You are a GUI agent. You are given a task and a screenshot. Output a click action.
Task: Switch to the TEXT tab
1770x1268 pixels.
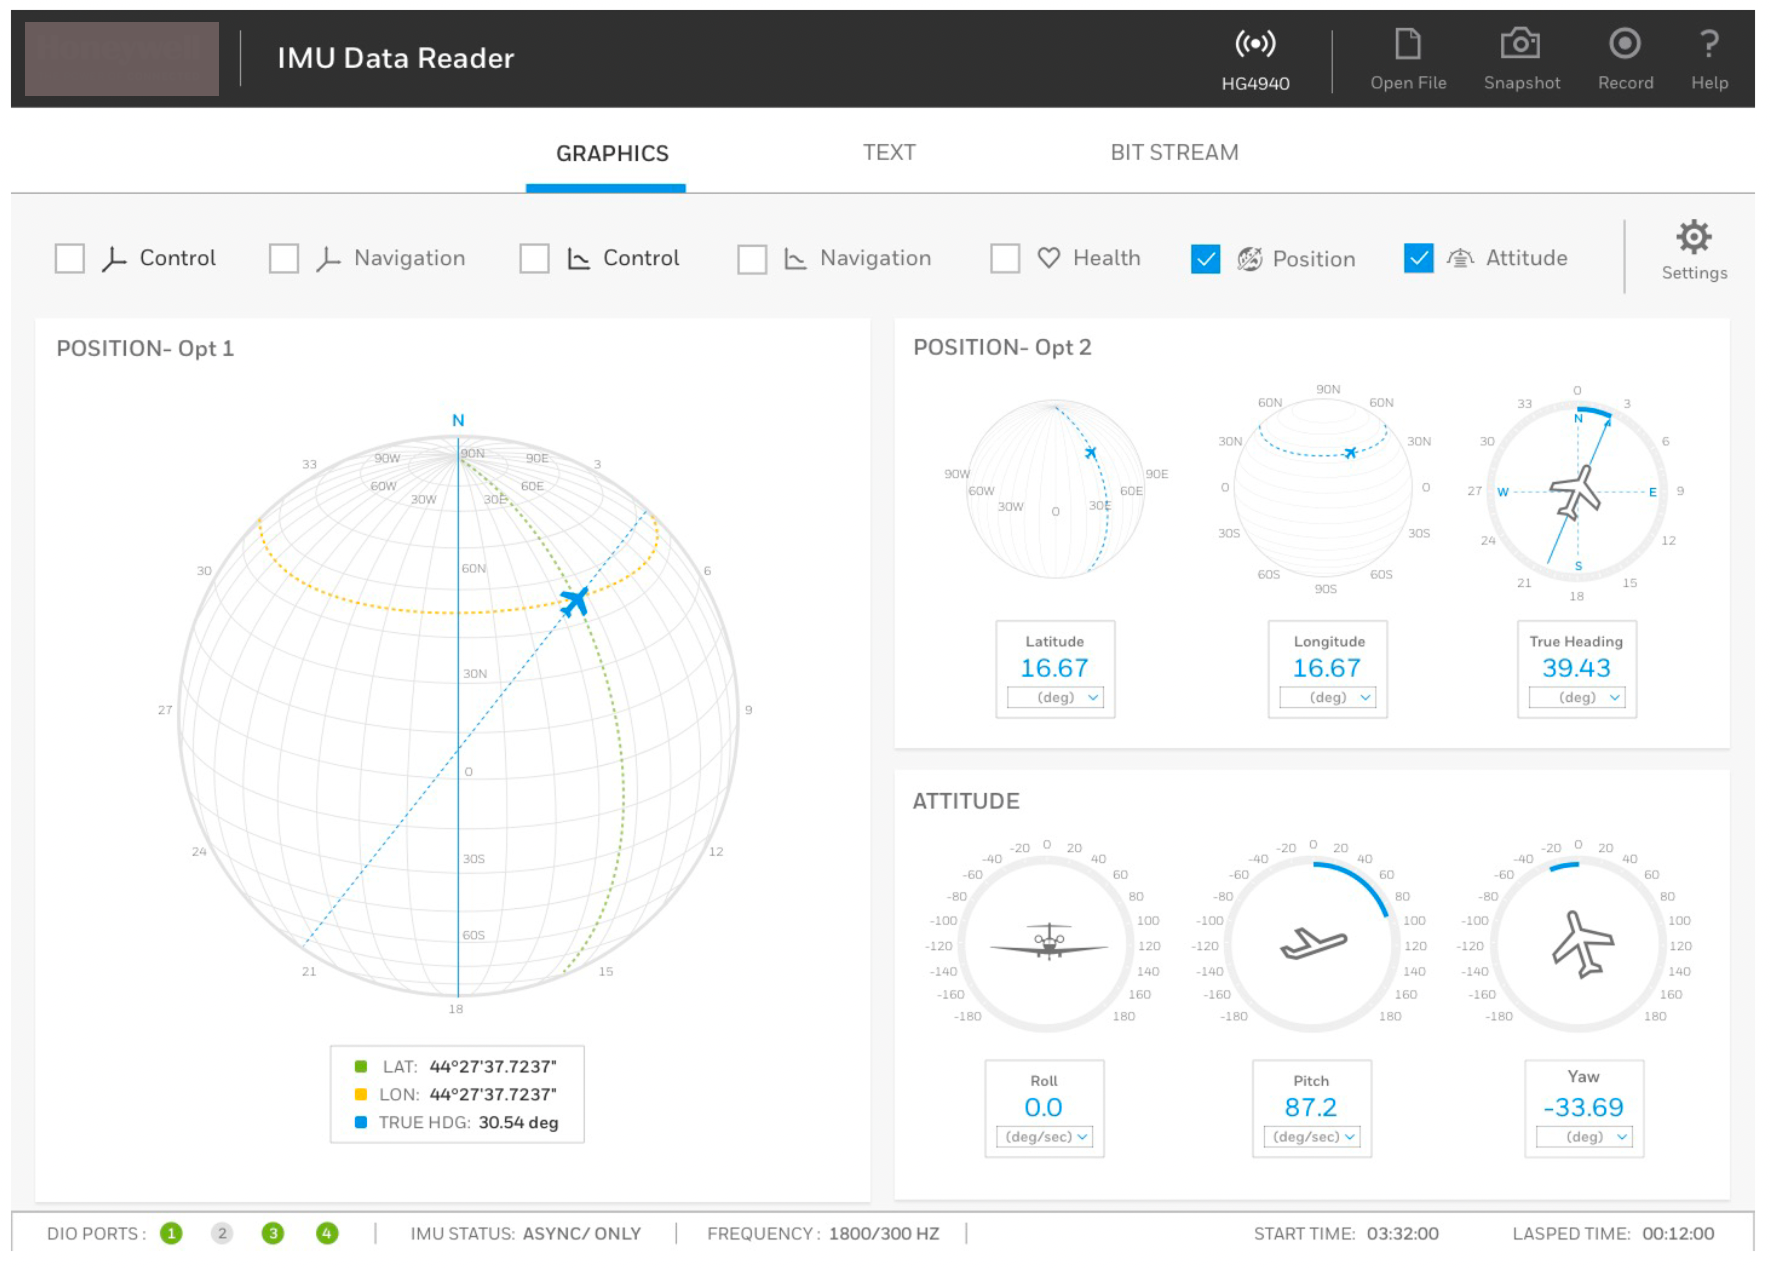click(889, 153)
